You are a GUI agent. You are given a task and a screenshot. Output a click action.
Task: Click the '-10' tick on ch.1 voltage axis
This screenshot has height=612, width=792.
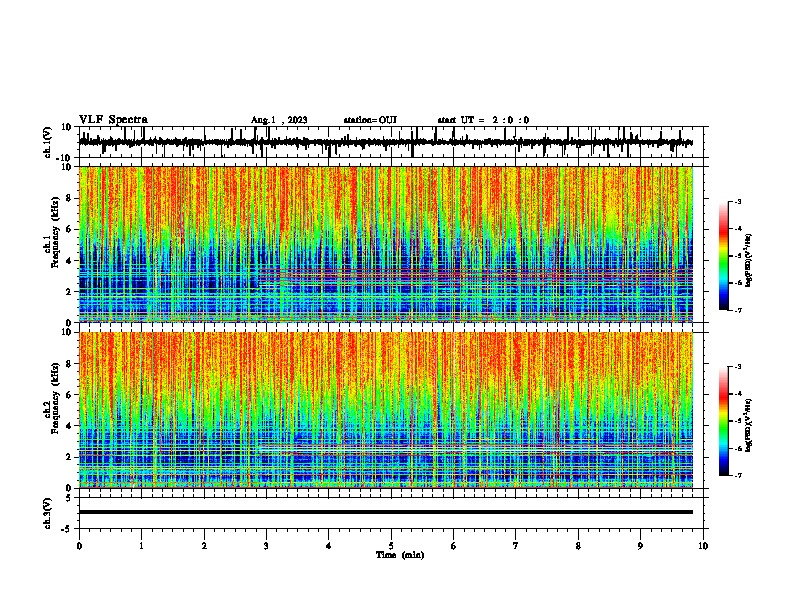65,158
